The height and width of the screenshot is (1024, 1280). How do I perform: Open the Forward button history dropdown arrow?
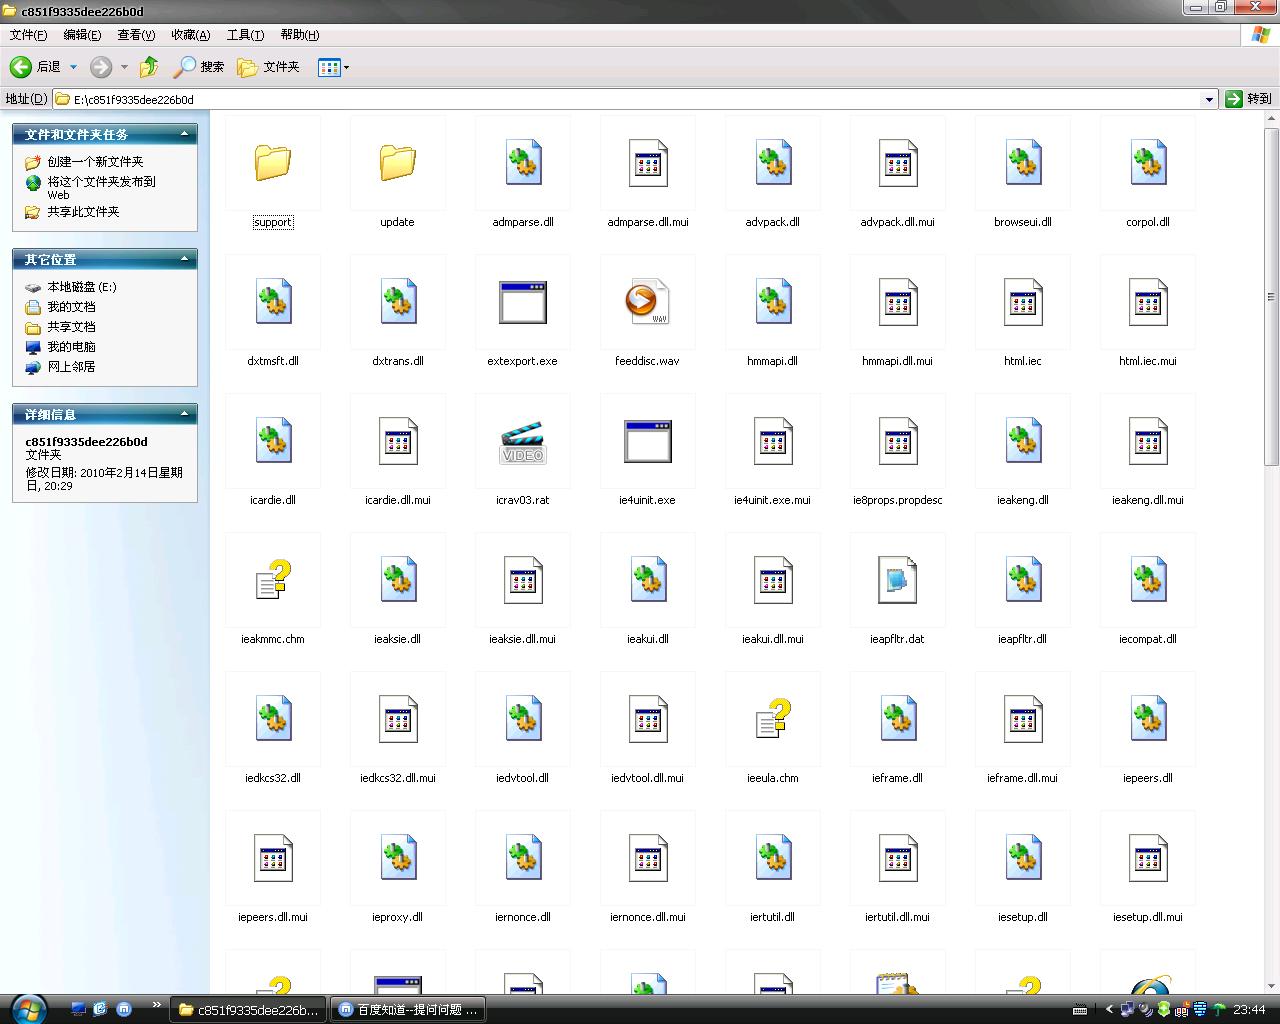click(124, 67)
